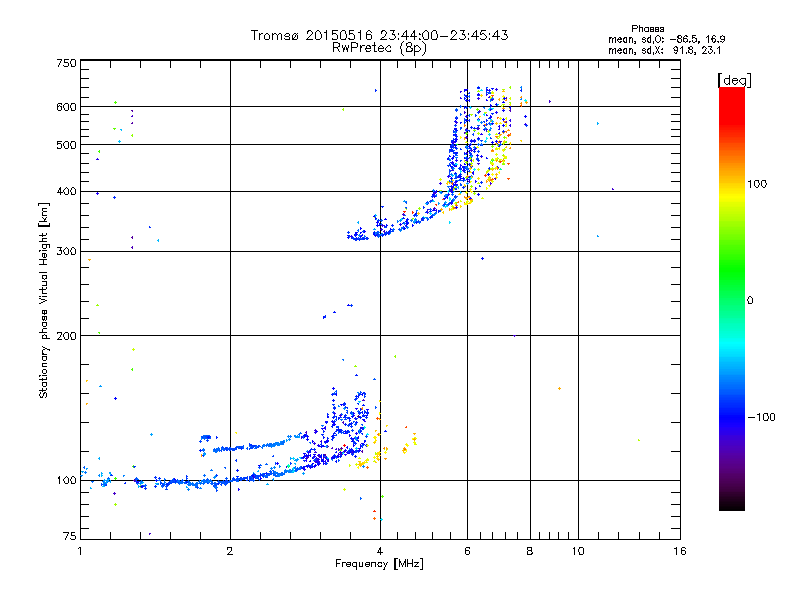The height and width of the screenshot is (600, 800).
Task: Click the '-100' colorbar tick label
Action: click(761, 417)
